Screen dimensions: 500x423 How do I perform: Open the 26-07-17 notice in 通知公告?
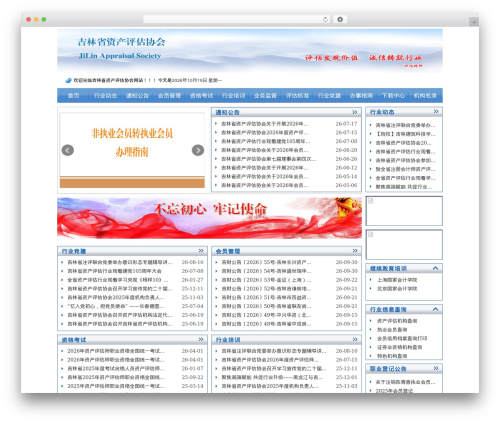pyautogui.click(x=265, y=124)
